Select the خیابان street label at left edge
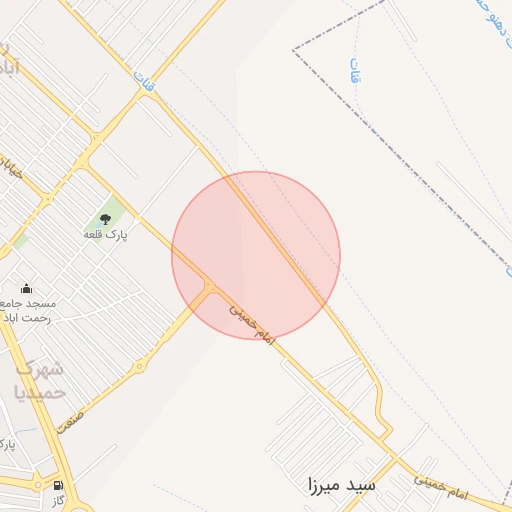Screen dimensions: 512x512 pos(11,167)
